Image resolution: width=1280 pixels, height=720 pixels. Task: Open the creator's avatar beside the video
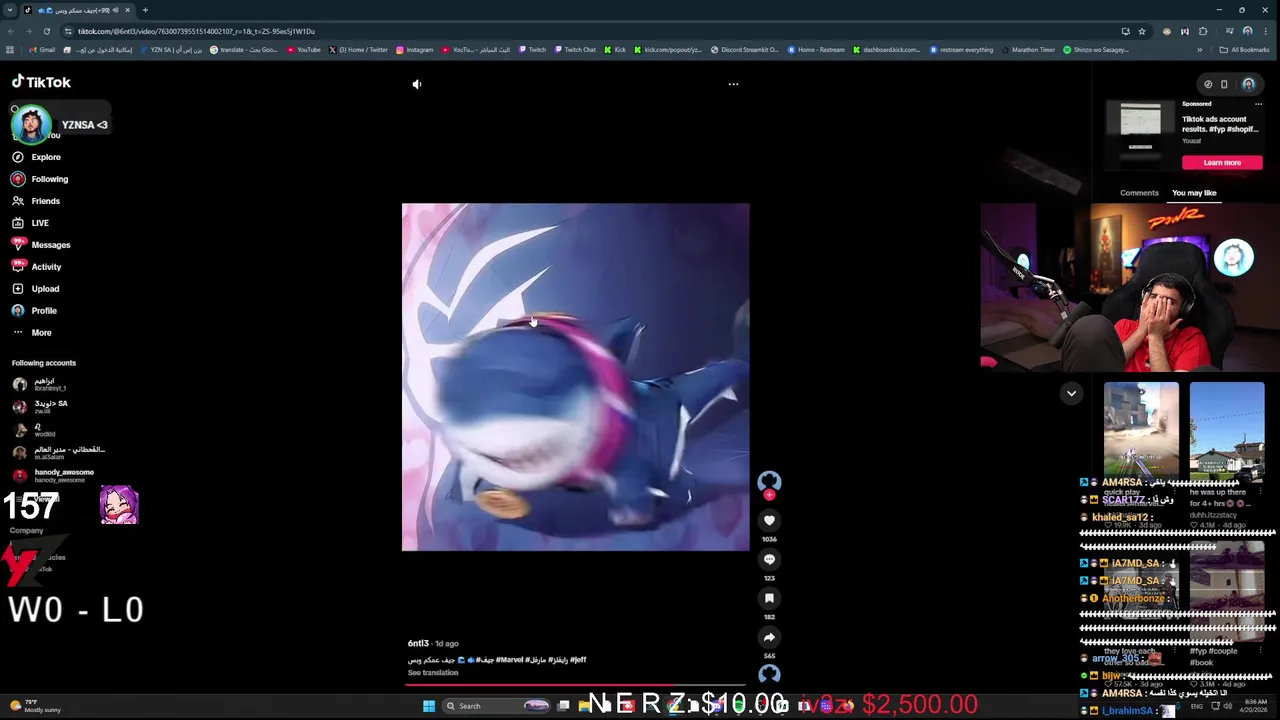769,481
